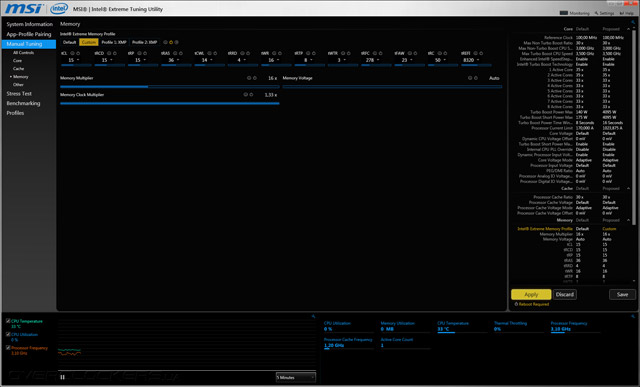This screenshot has height=387, width=640.
Task: Select the Cache tuning sub-item
Action: [x=18, y=69]
